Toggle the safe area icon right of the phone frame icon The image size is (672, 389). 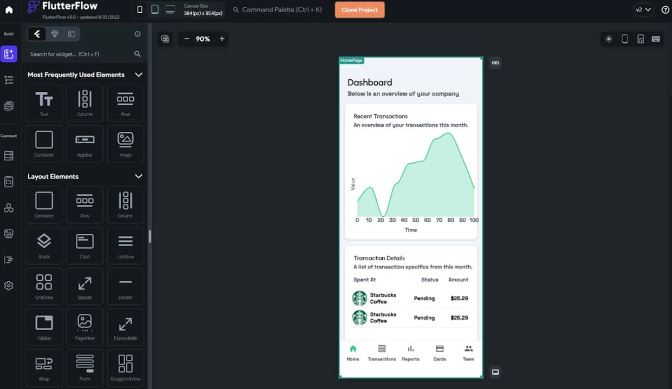coord(640,39)
